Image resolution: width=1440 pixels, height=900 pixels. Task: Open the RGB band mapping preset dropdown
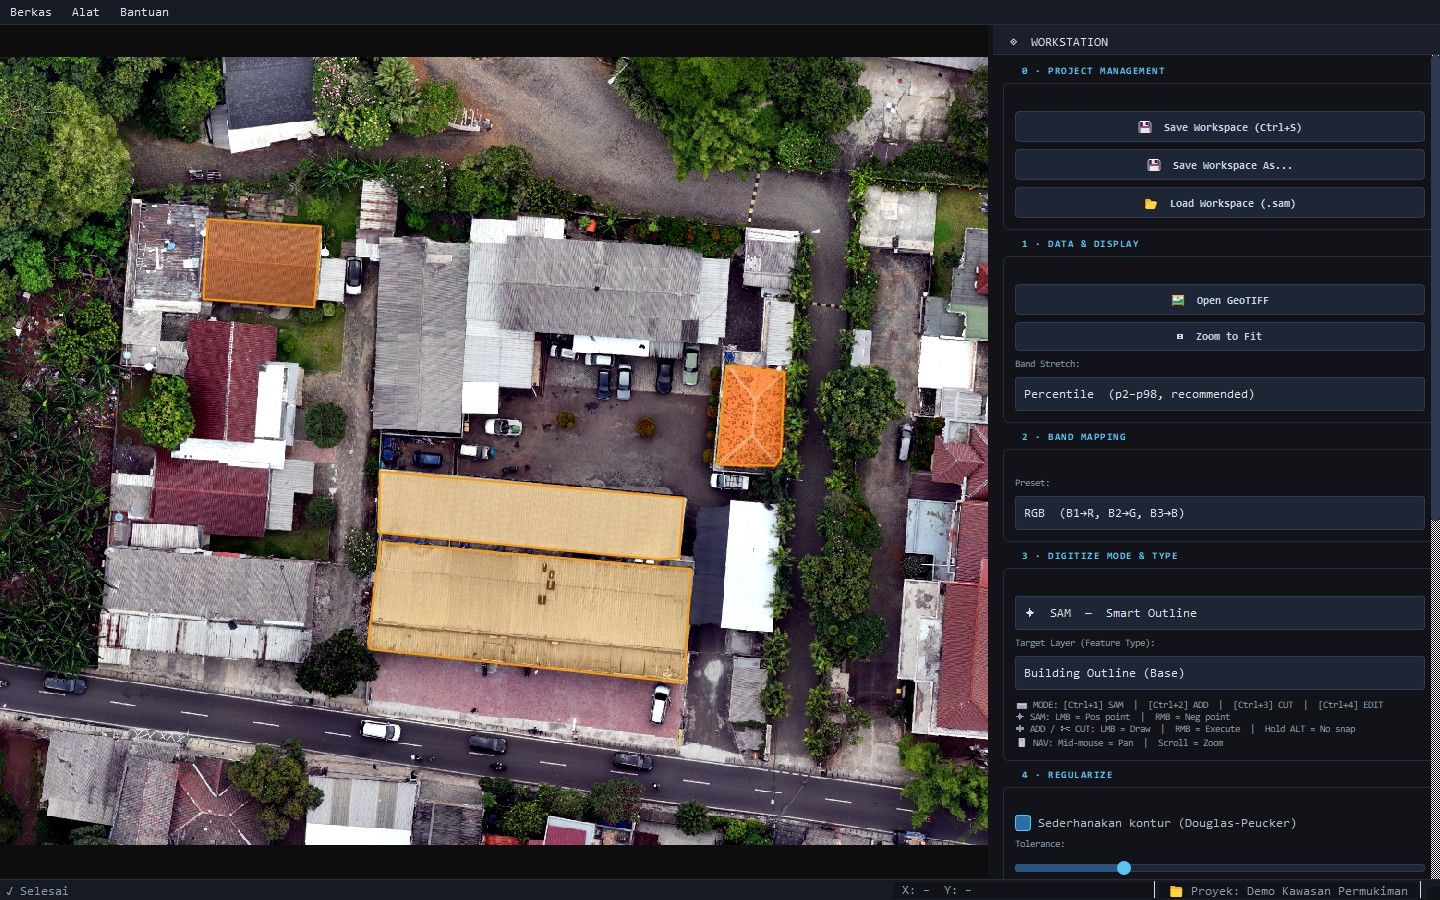tap(1219, 513)
